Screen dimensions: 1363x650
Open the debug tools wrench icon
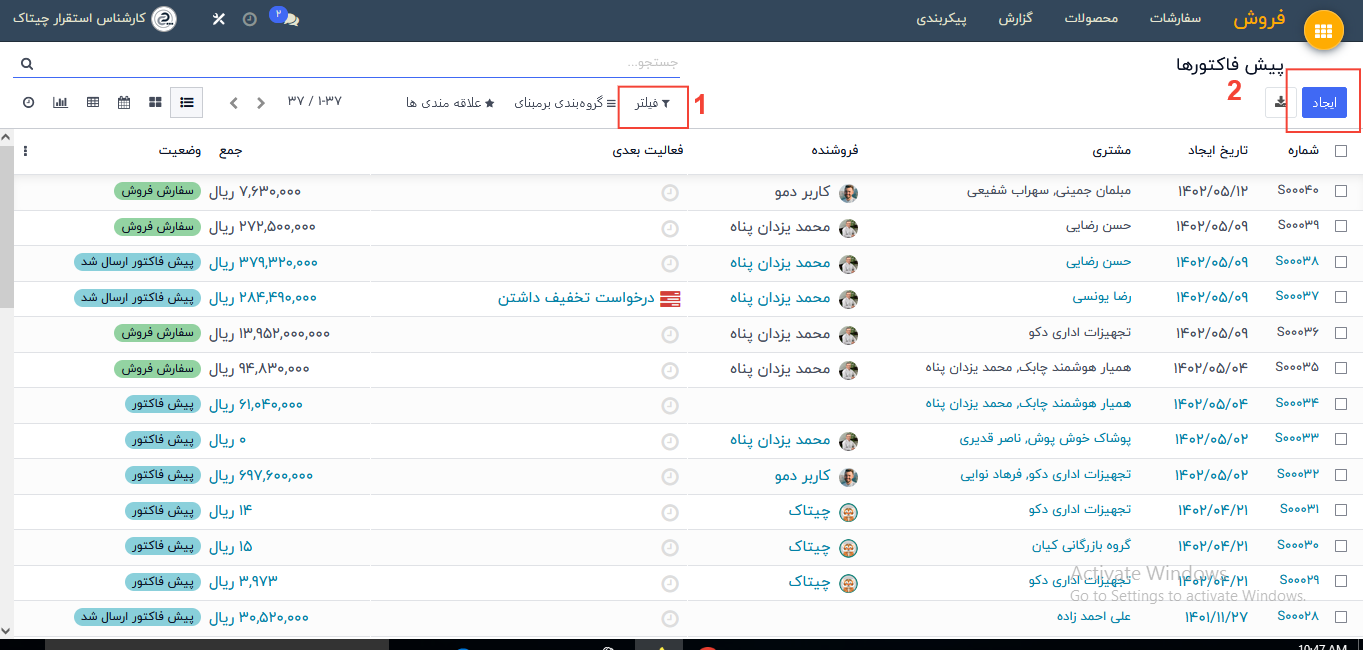point(219,20)
